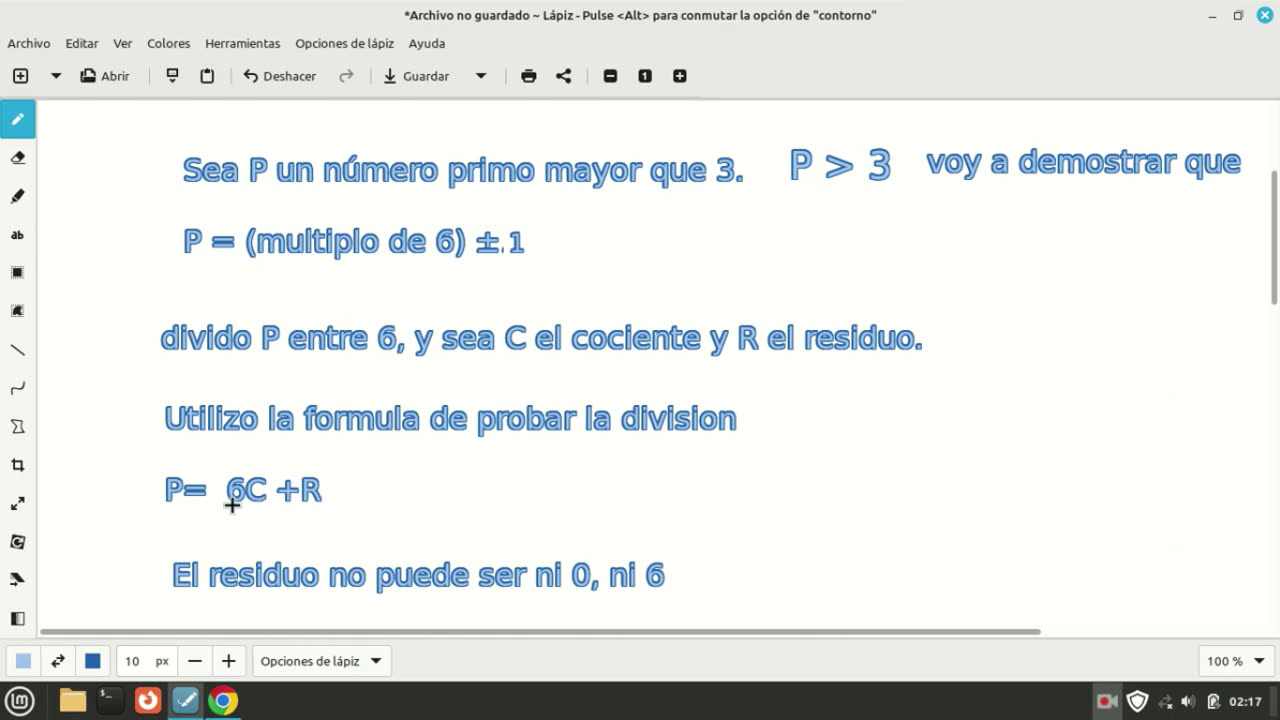The width and height of the screenshot is (1280, 720).
Task: Open Google Chrome from the taskbar
Action: pyautogui.click(x=223, y=701)
